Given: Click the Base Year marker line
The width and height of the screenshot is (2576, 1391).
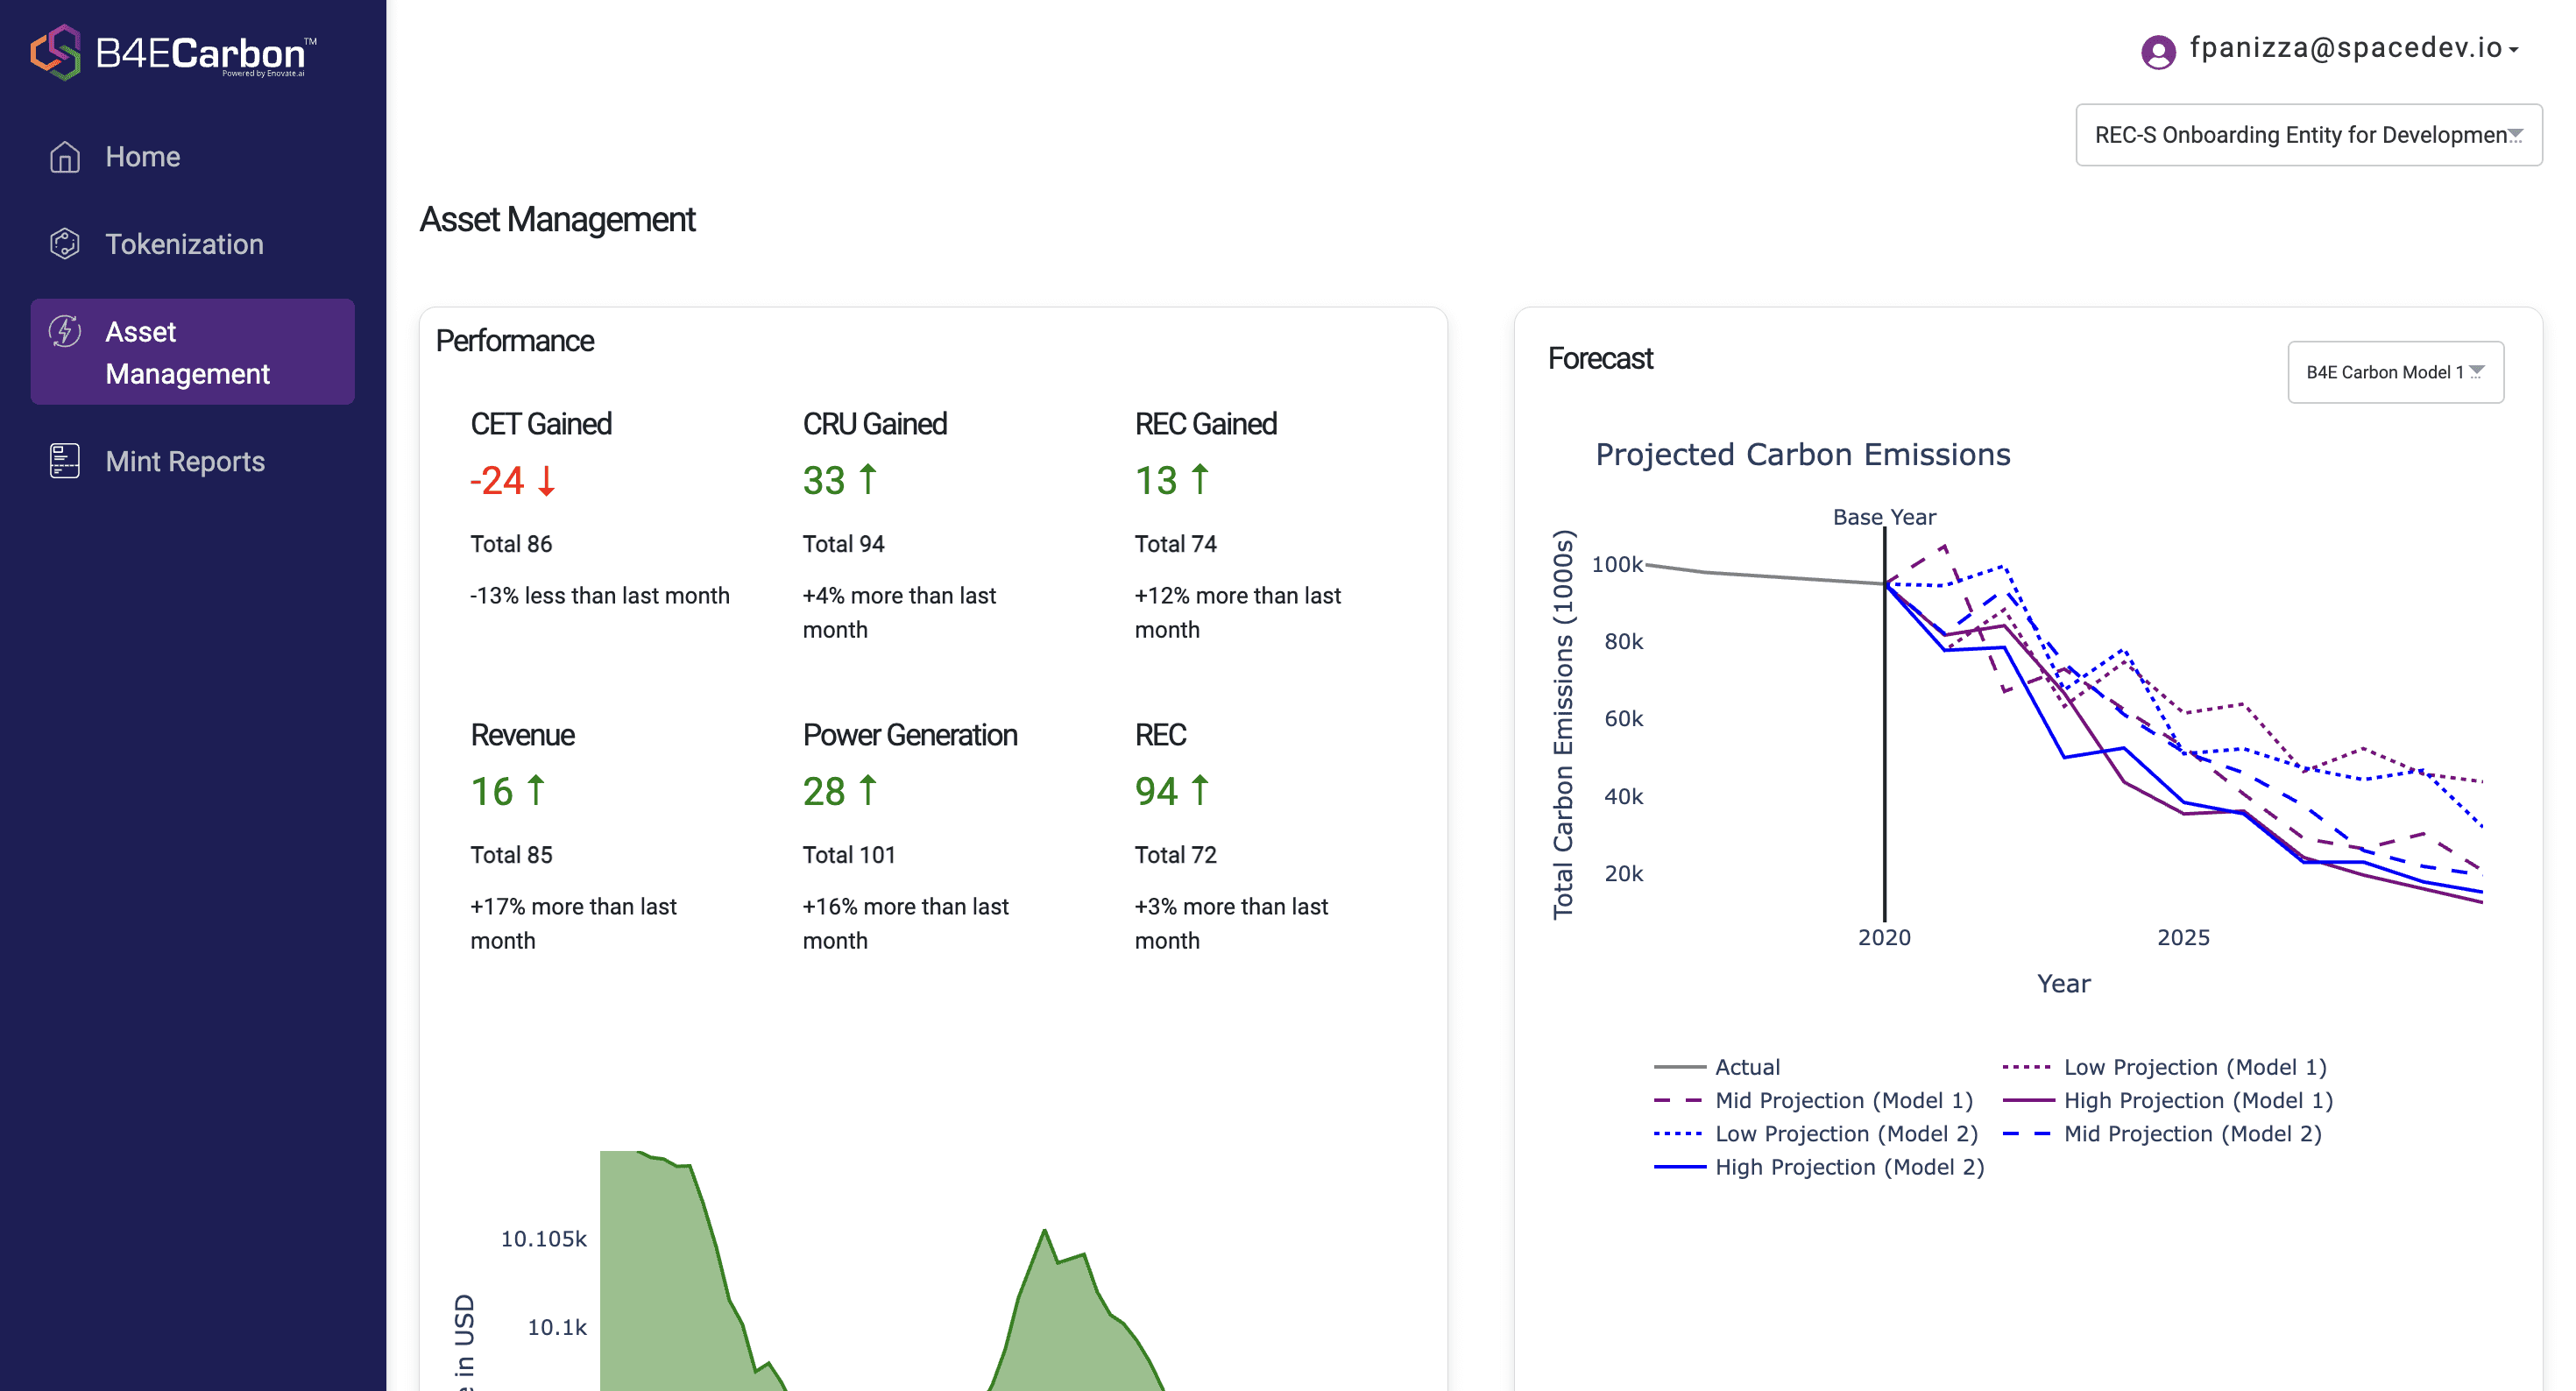Looking at the screenshot, I should pyautogui.click(x=1884, y=750).
